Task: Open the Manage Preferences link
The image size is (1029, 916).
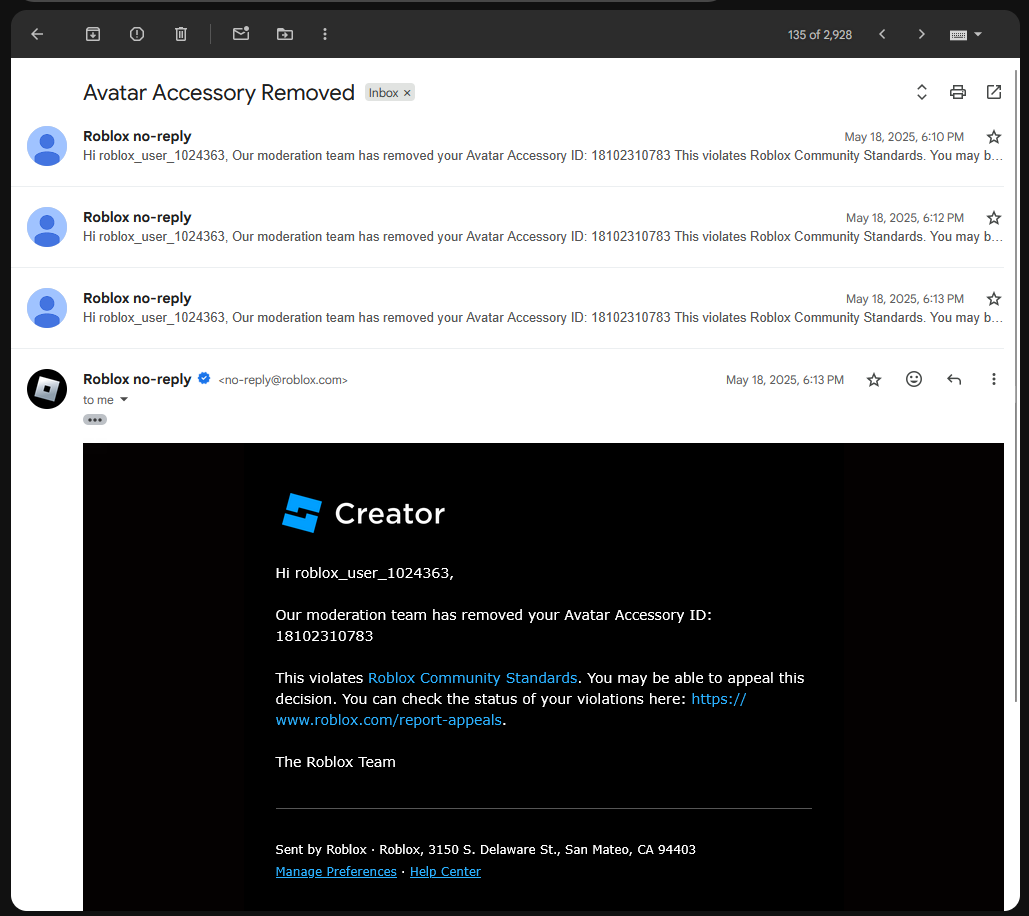Action: [336, 871]
